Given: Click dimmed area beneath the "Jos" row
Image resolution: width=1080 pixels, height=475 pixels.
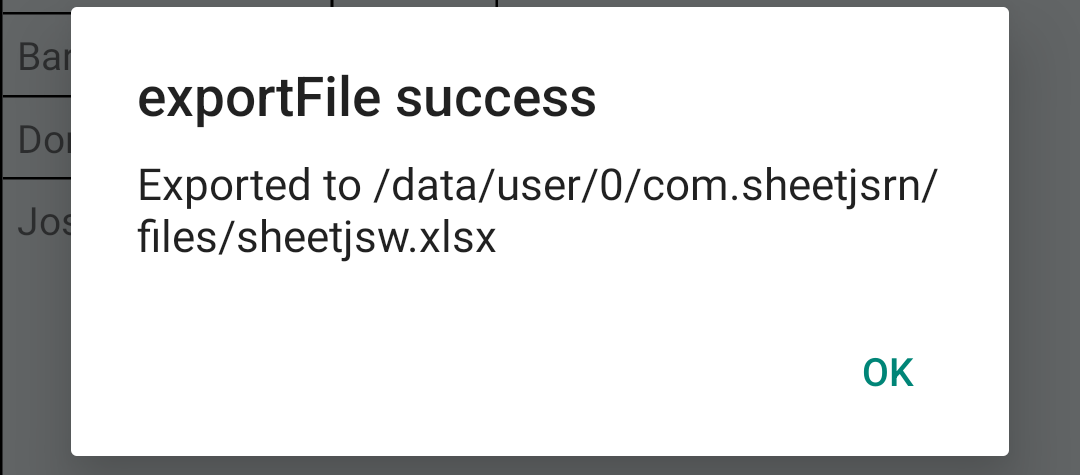Looking at the screenshot, I should point(36,350).
